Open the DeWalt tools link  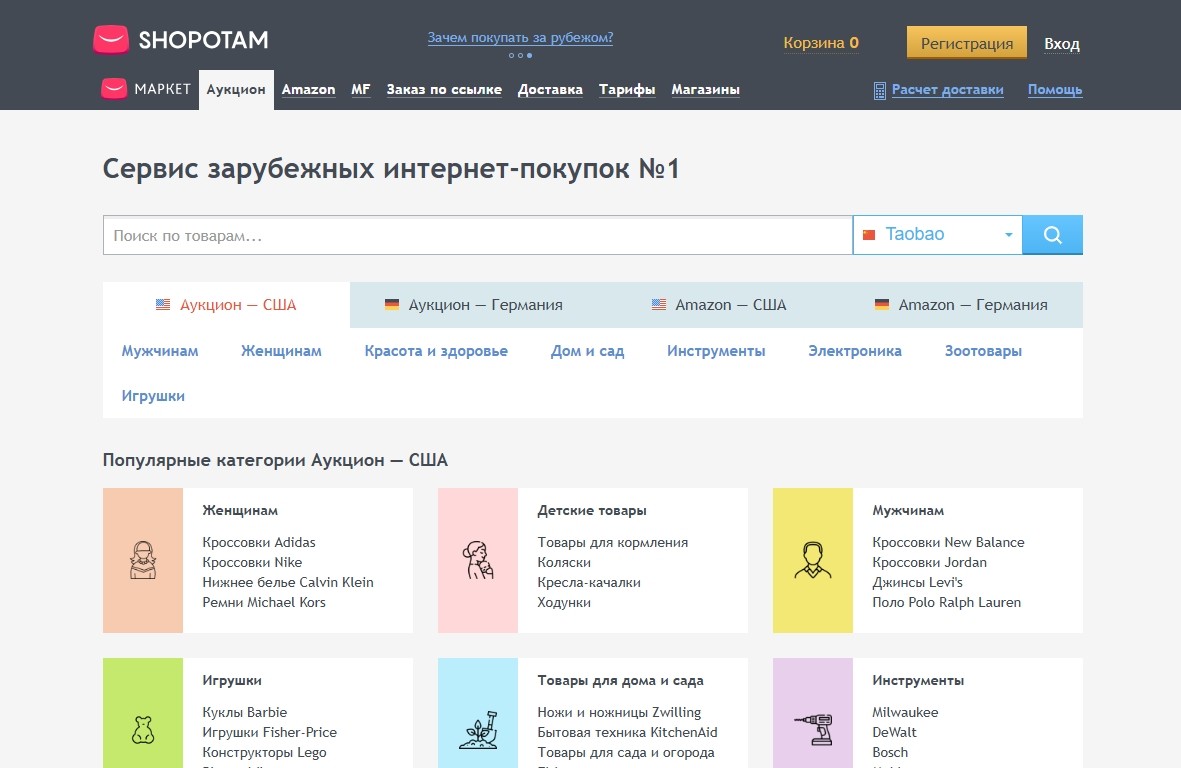(x=895, y=733)
